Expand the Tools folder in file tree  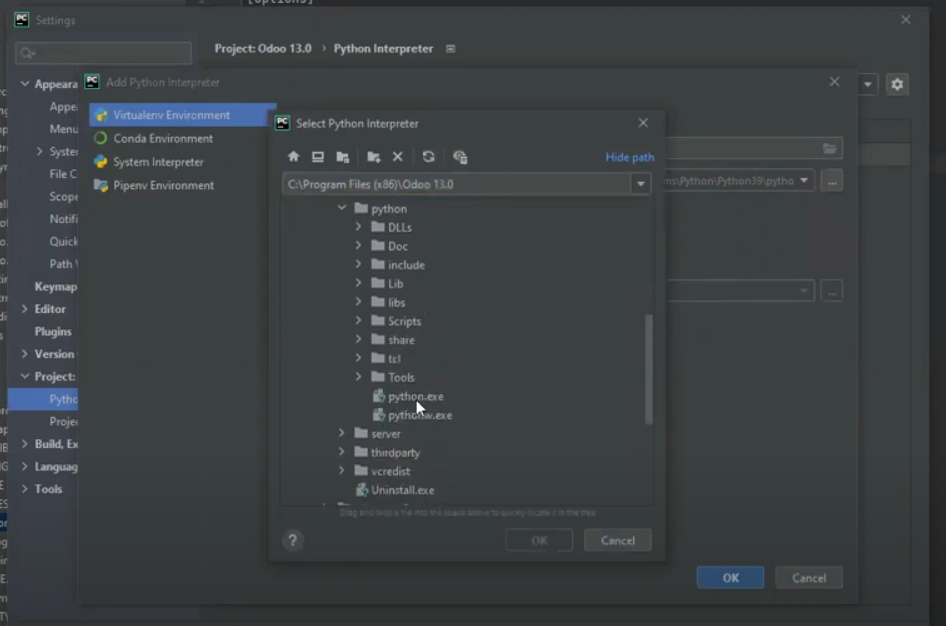pyautogui.click(x=358, y=377)
